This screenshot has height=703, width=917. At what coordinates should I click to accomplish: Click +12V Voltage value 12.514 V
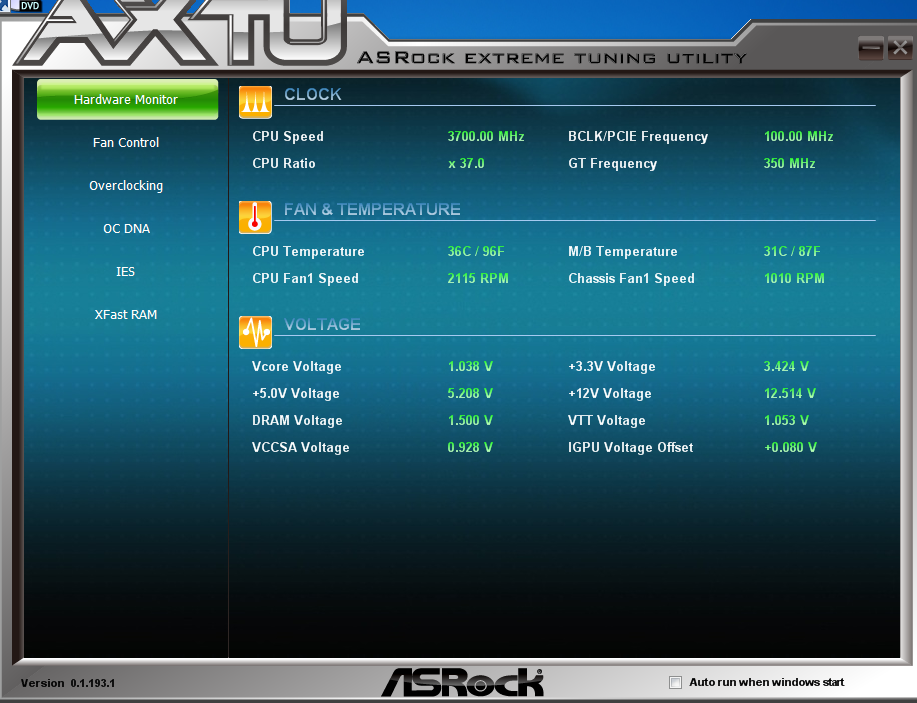tap(790, 393)
